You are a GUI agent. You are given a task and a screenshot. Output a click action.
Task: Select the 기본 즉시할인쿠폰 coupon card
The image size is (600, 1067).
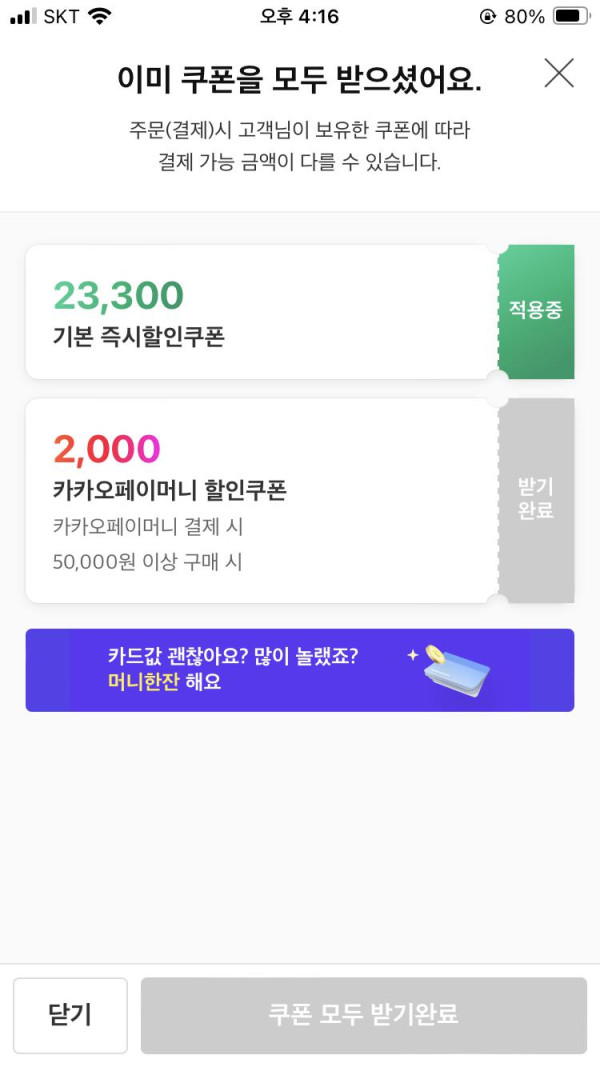260,312
